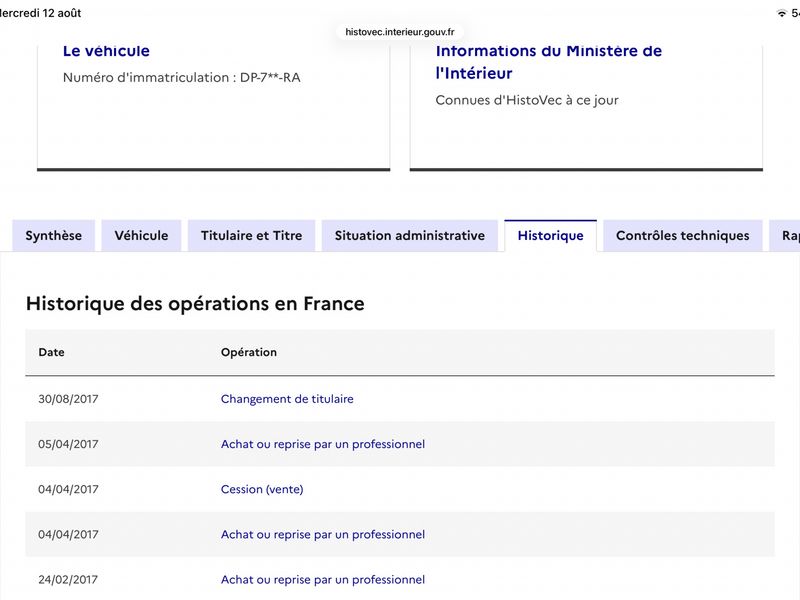Image resolution: width=800 pixels, height=600 pixels.
Task: Click the Informations du Ministère de l'Intérieur heading
Action: [548, 62]
